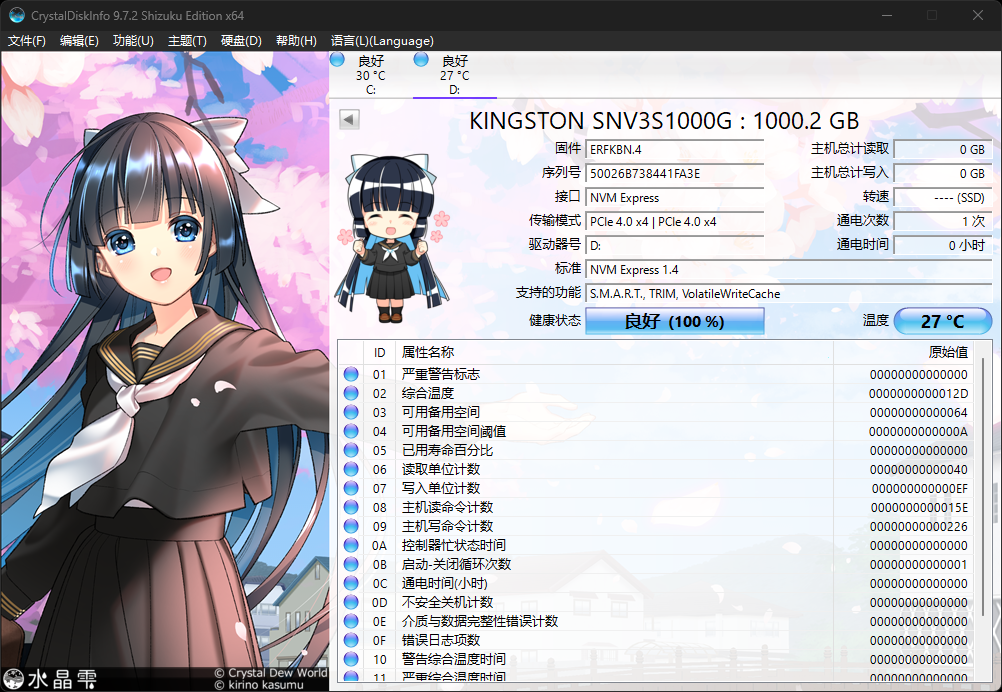The image size is (1002, 692).
Task: Click the serial number field 50026B738441FA3E
Action: [x=675, y=173]
